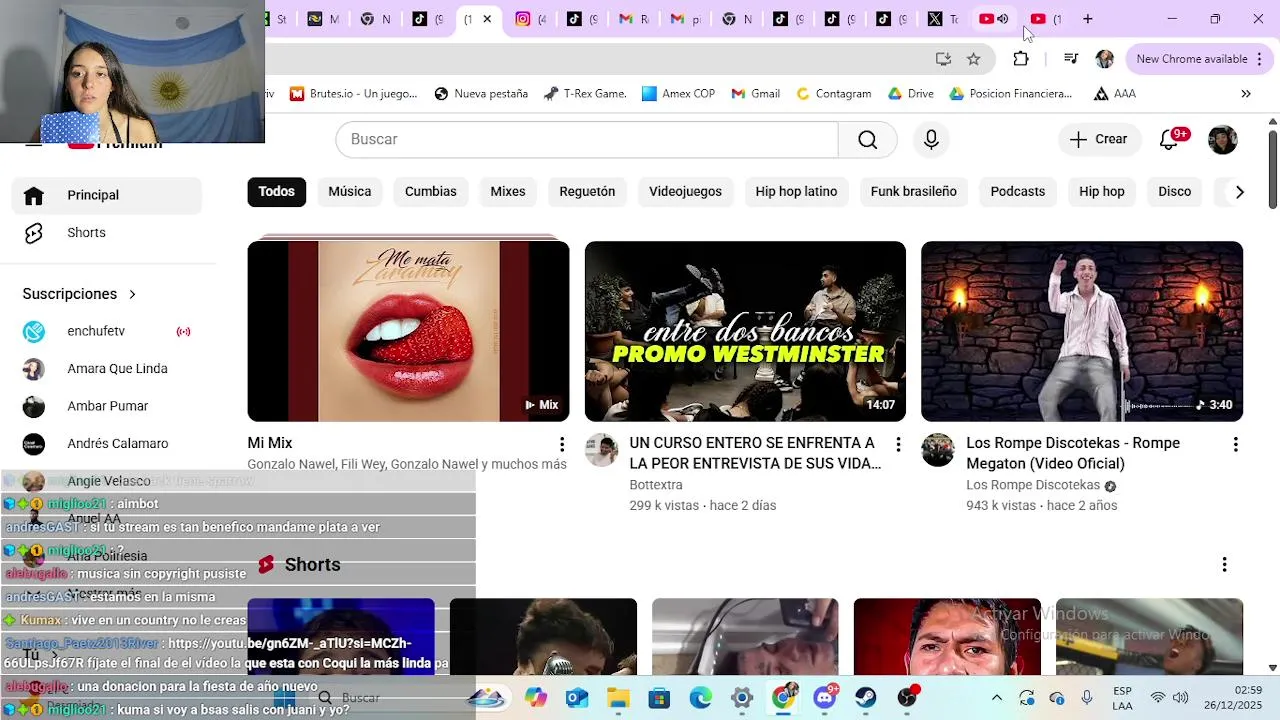Image resolution: width=1280 pixels, height=720 pixels.
Task: Open Outlook from the taskbar
Action: pos(577,698)
